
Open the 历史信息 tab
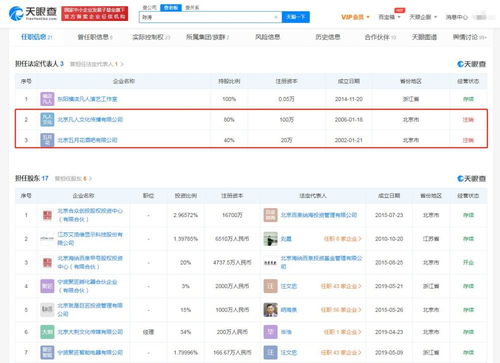328,37
